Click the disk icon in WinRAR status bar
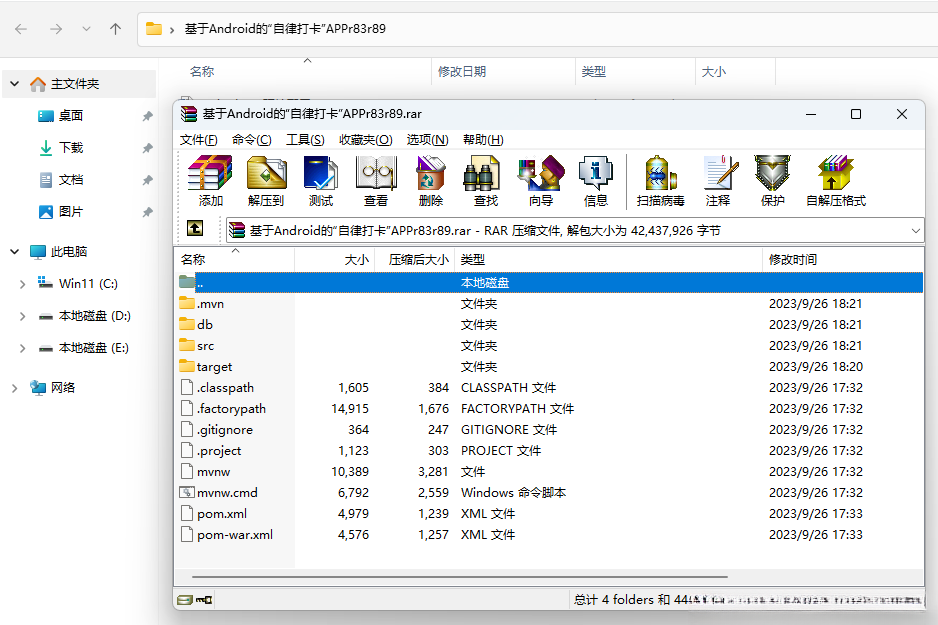 185,599
